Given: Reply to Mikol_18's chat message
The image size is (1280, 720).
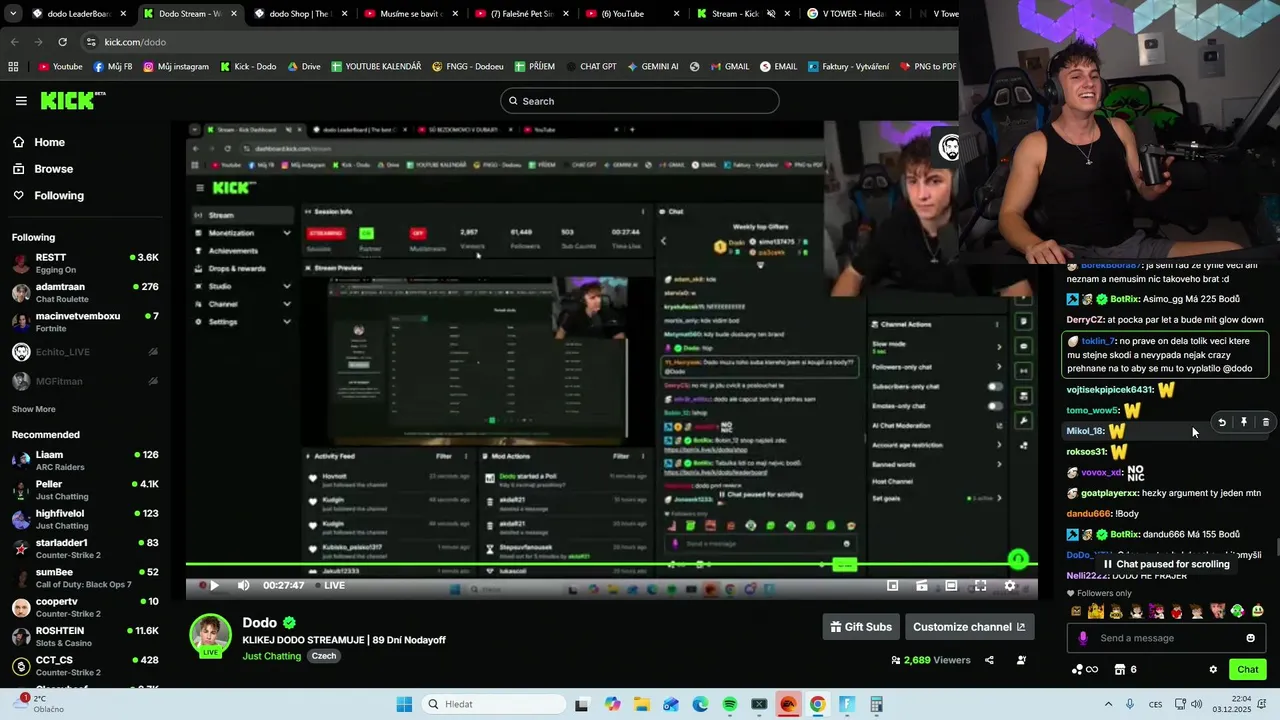Looking at the screenshot, I should [x=1222, y=422].
